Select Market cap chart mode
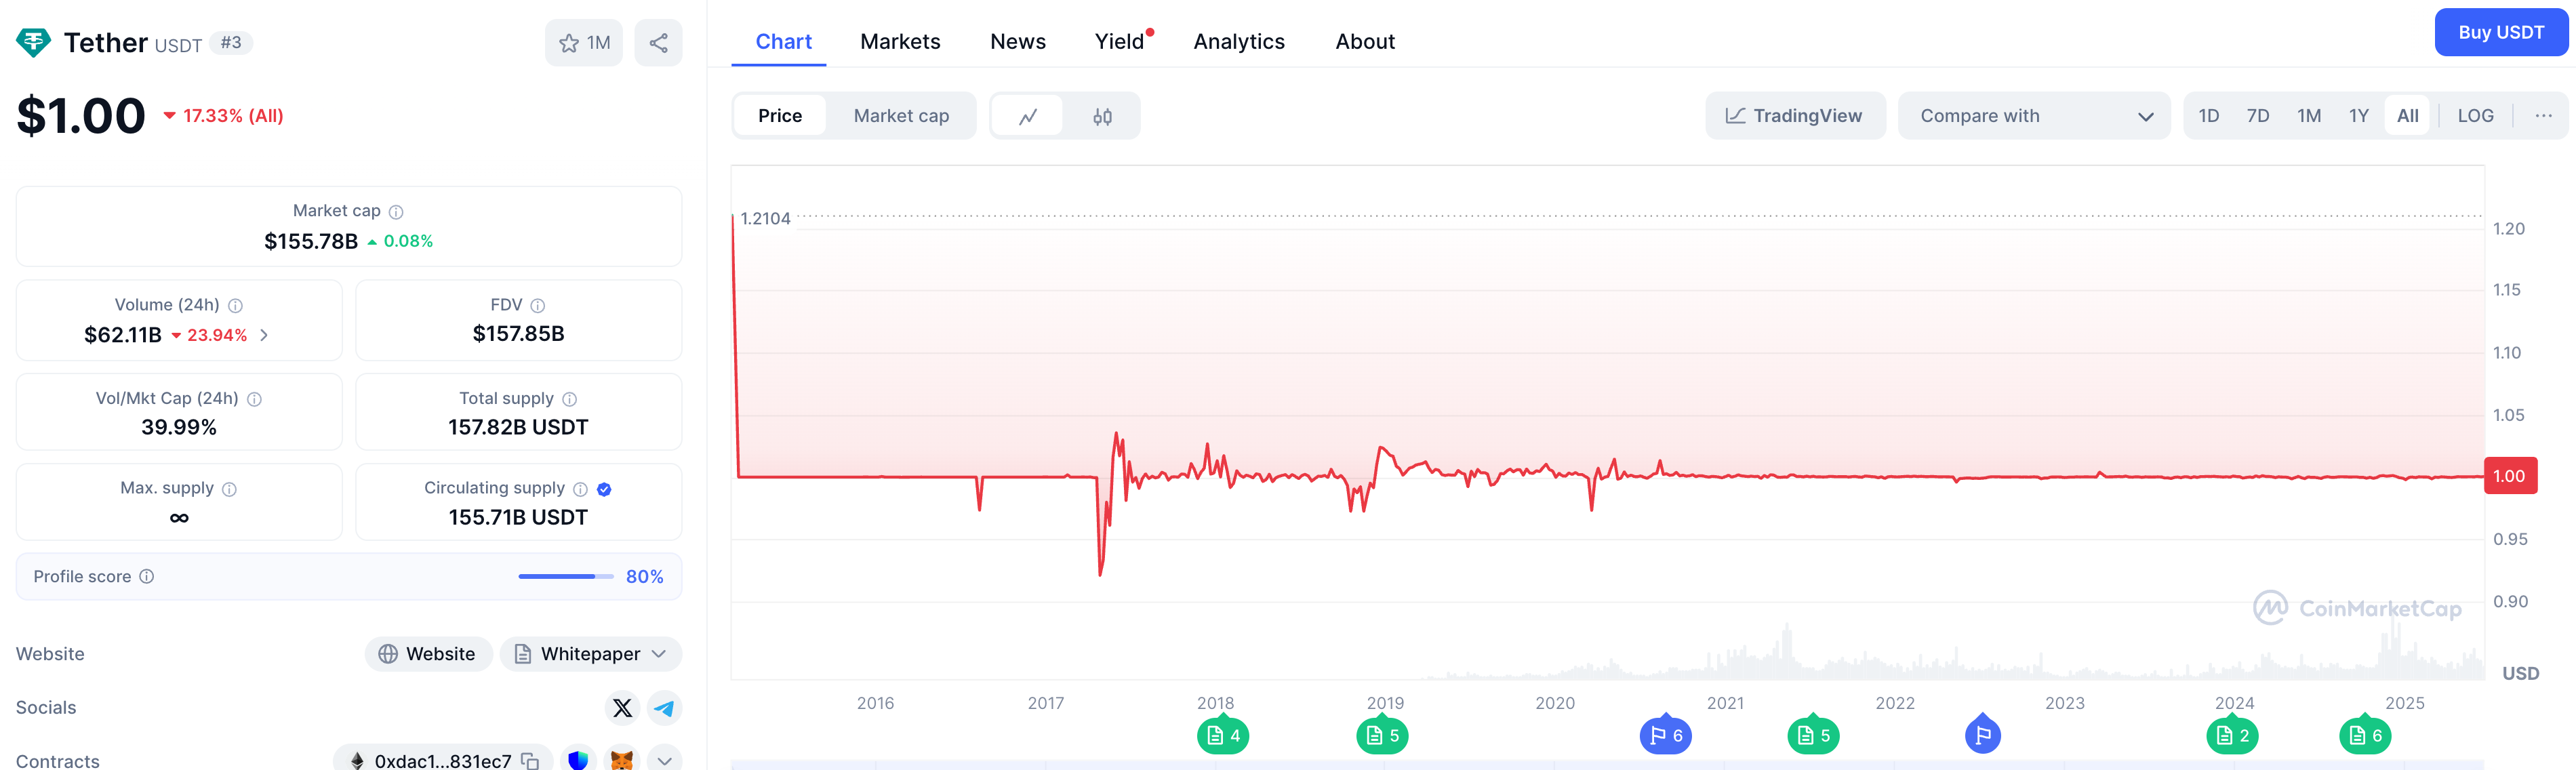2576x770 pixels. [x=901, y=116]
